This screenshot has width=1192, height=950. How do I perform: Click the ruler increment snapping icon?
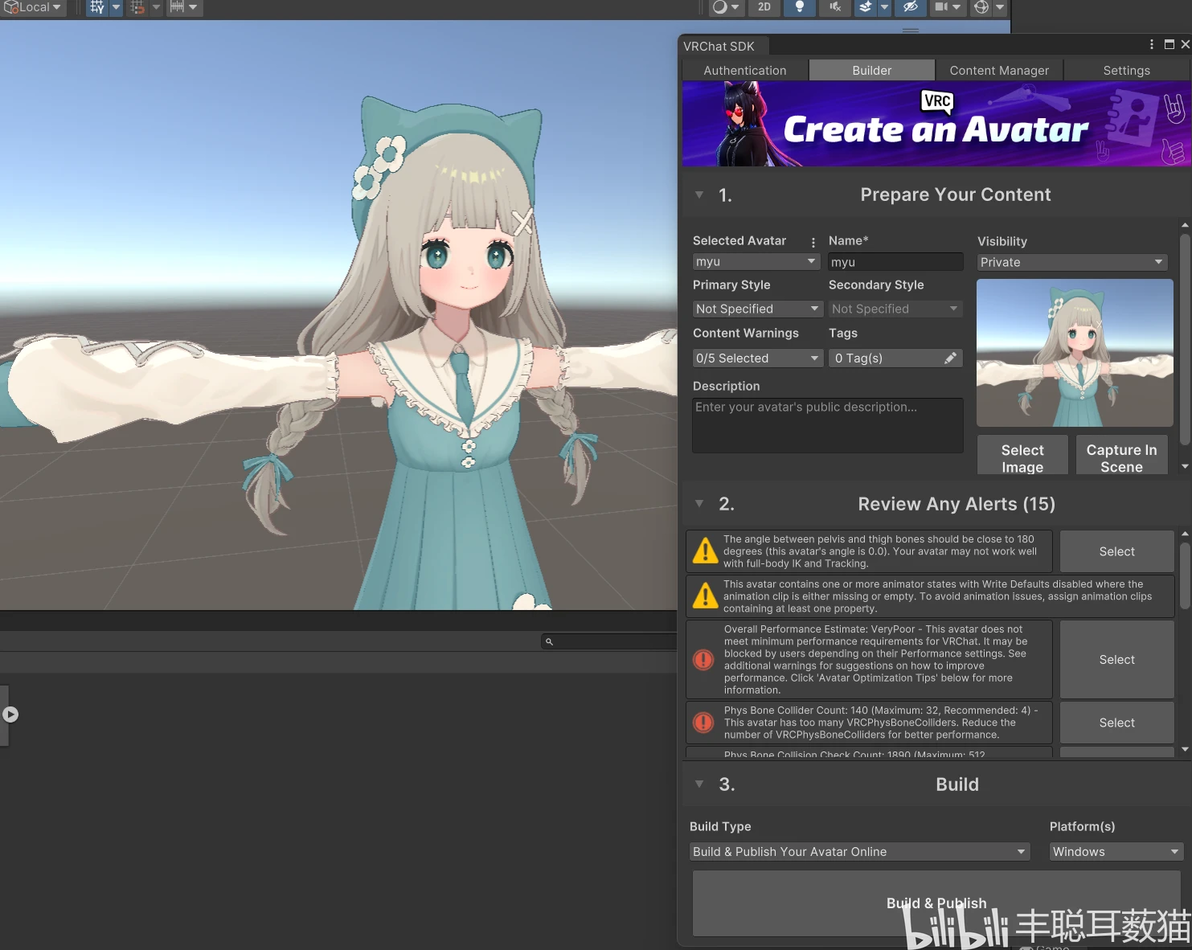[x=176, y=8]
